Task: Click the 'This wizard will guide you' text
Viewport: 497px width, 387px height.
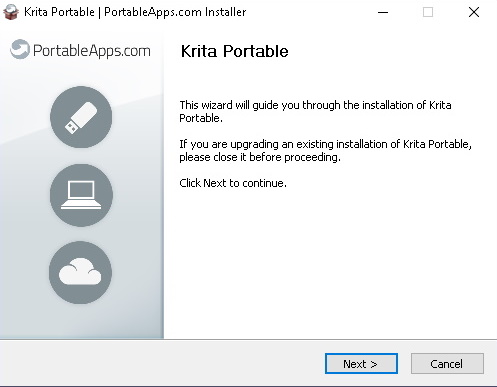Action: [x=315, y=111]
